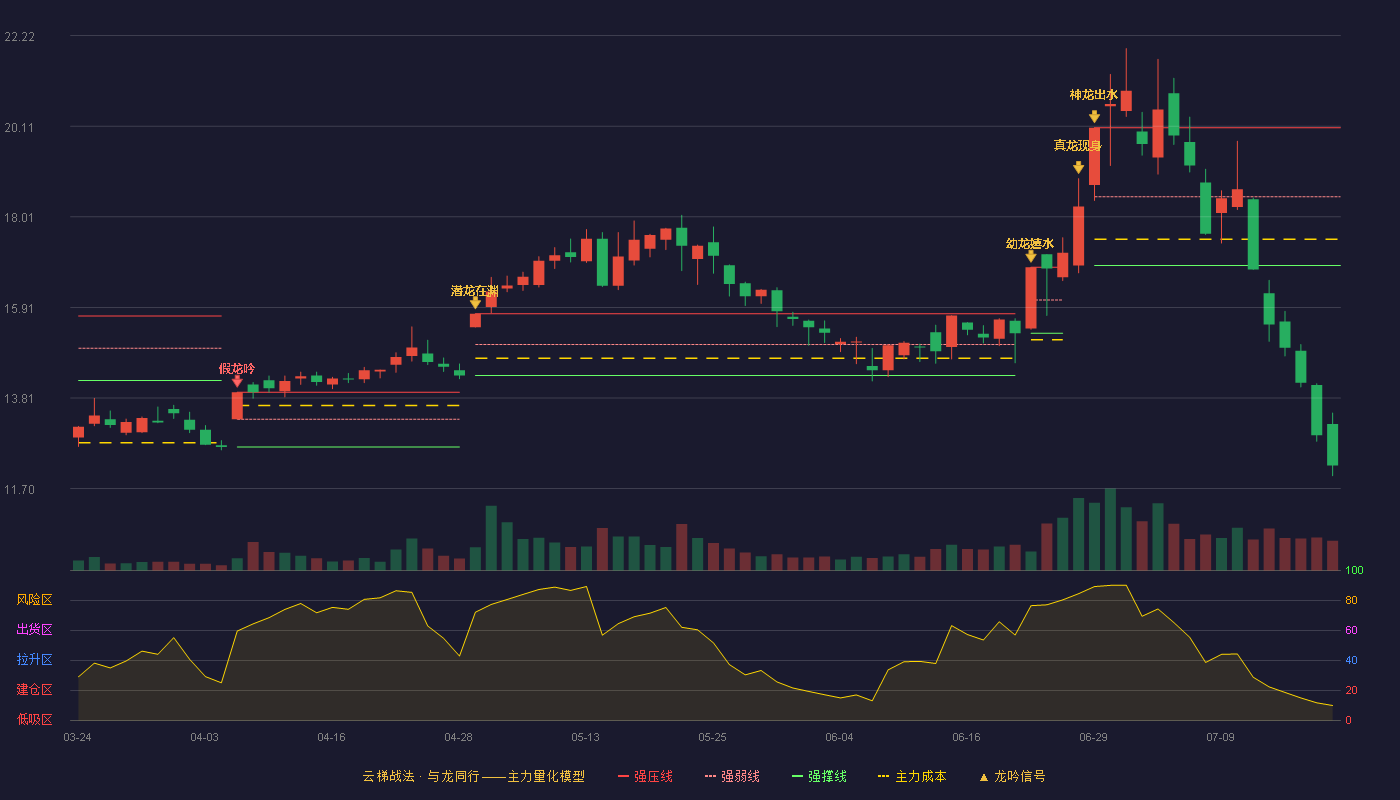Click the 20.11 price axis label
The width and height of the screenshot is (1400, 800).
point(20,127)
